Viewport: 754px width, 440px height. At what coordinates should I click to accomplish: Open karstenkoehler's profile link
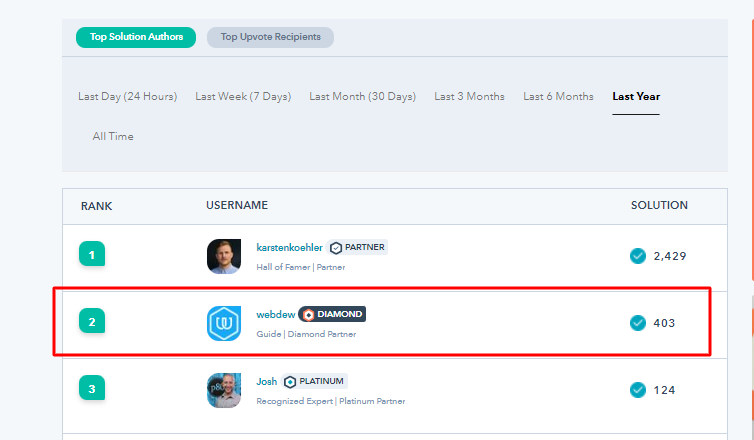289,247
